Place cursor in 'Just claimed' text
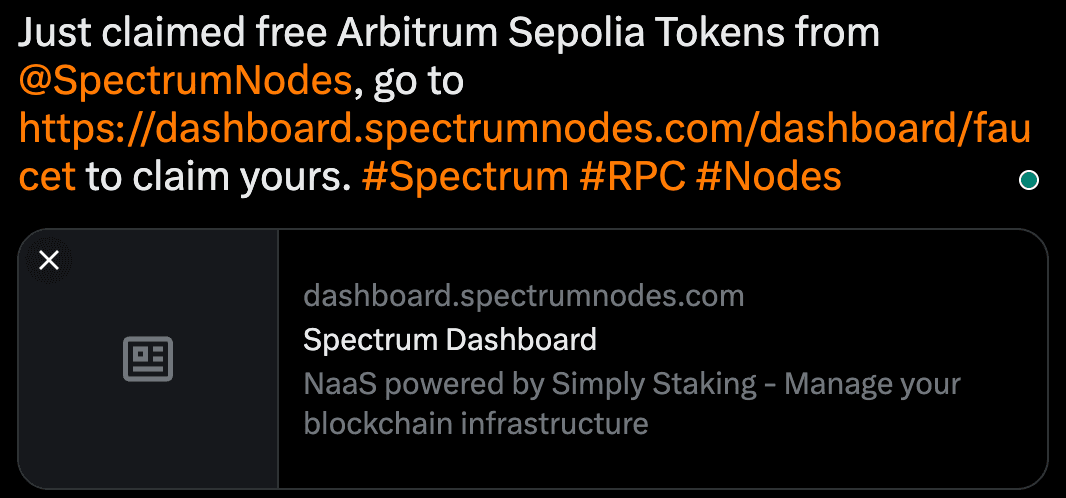Image resolution: width=1066 pixels, height=498 pixels. tap(120, 33)
